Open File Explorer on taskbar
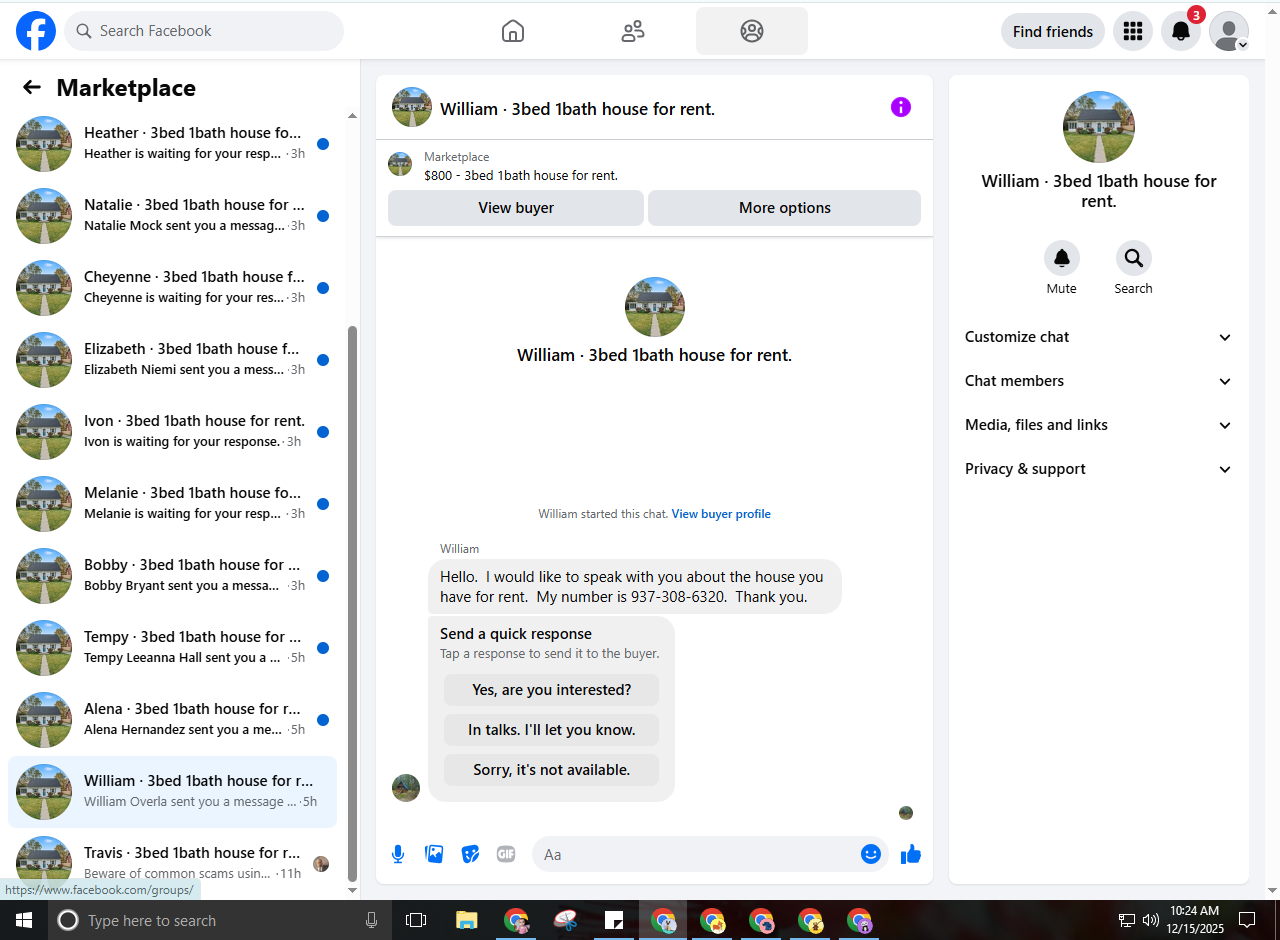 [x=467, y=920]
